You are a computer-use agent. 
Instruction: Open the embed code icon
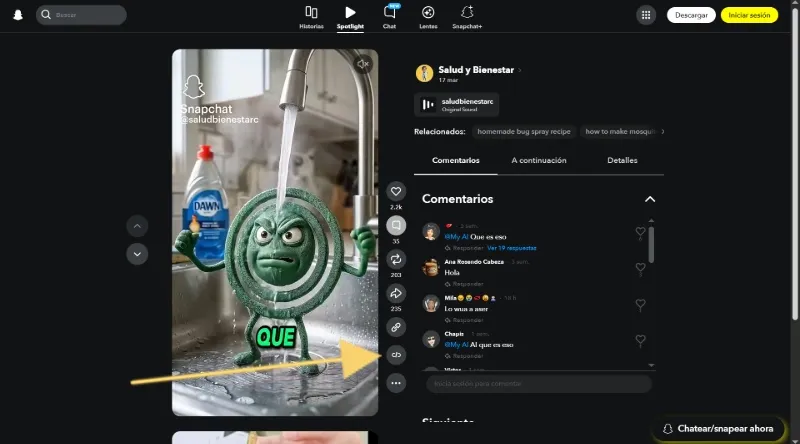tap(396, 355)
